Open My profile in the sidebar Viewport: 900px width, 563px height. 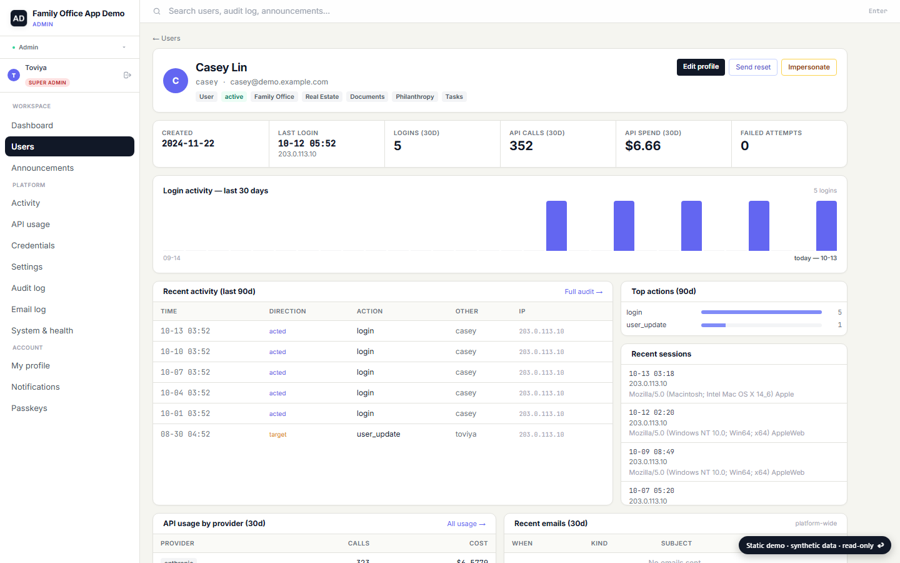click(69, 365)
